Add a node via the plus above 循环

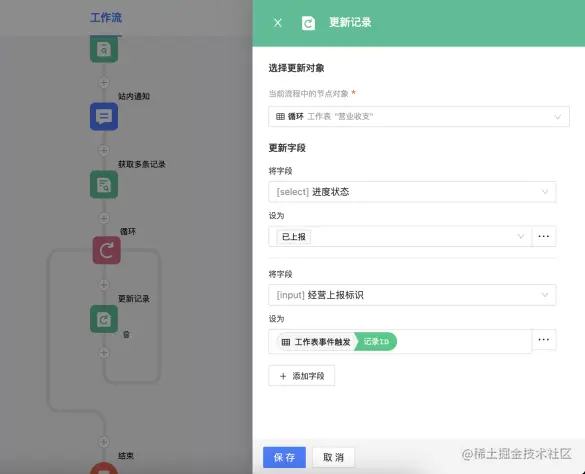point(104,218)
